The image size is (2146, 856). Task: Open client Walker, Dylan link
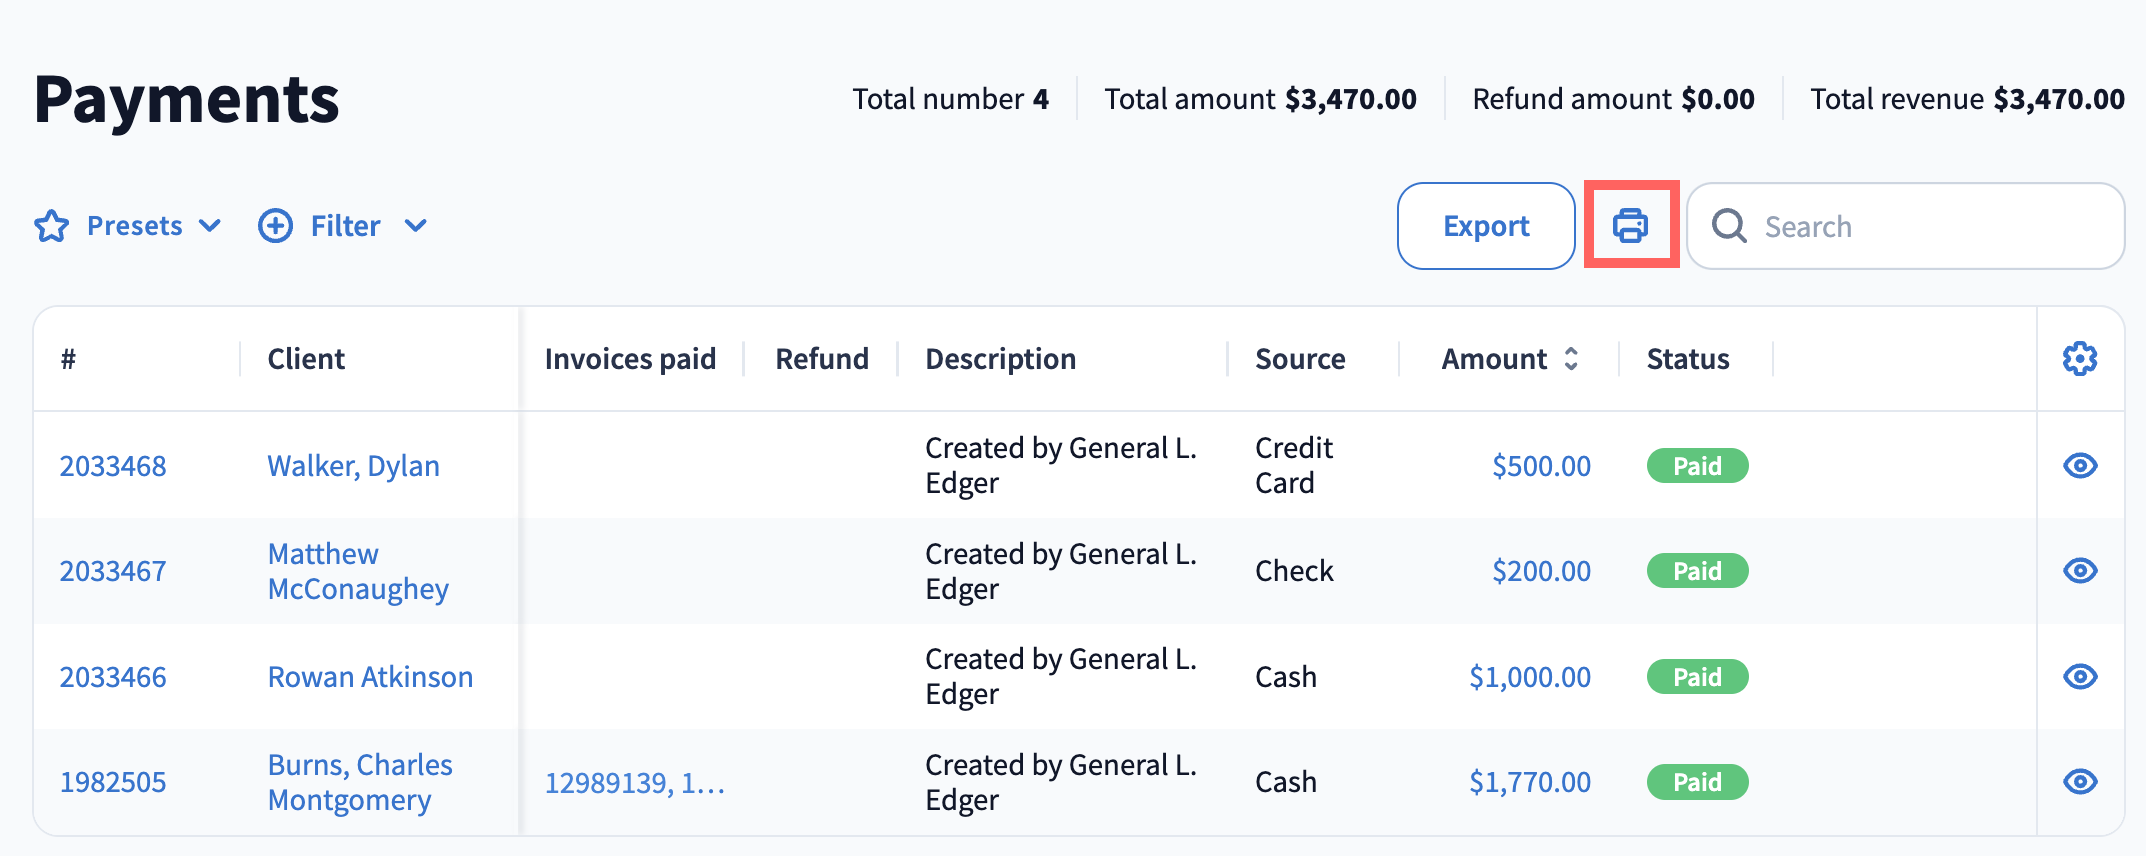coord(353,466)
